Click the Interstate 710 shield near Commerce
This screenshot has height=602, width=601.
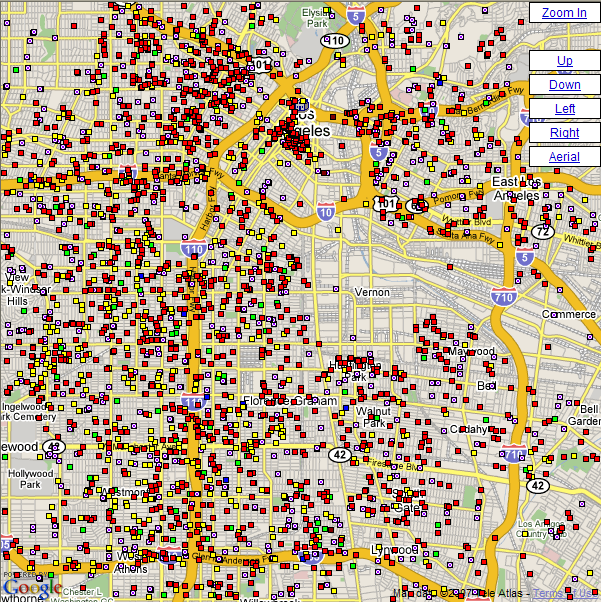503,296
